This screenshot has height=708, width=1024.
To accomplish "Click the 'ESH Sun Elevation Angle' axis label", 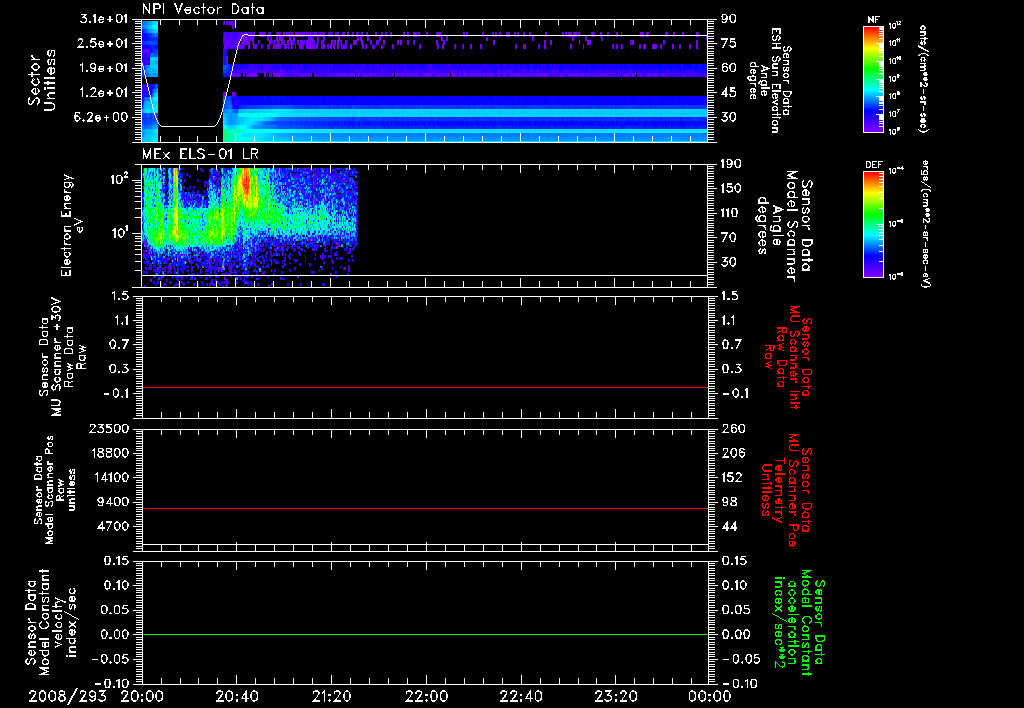I will click(x=771, y=80).
